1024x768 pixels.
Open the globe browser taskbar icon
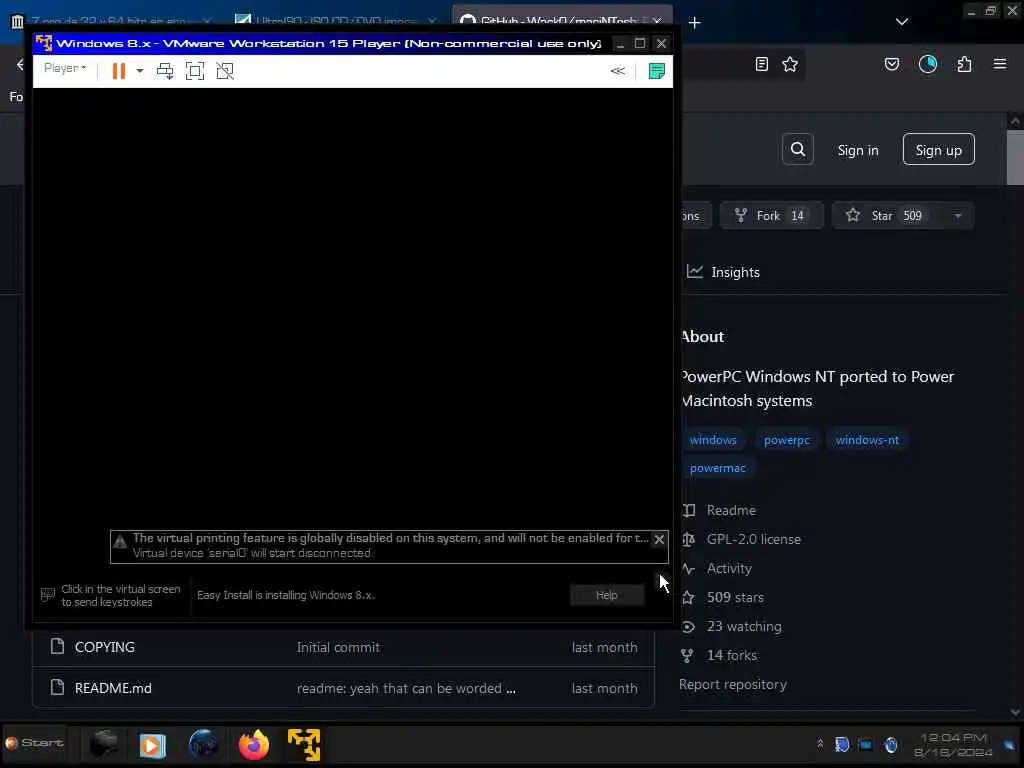tap(203, 744)
